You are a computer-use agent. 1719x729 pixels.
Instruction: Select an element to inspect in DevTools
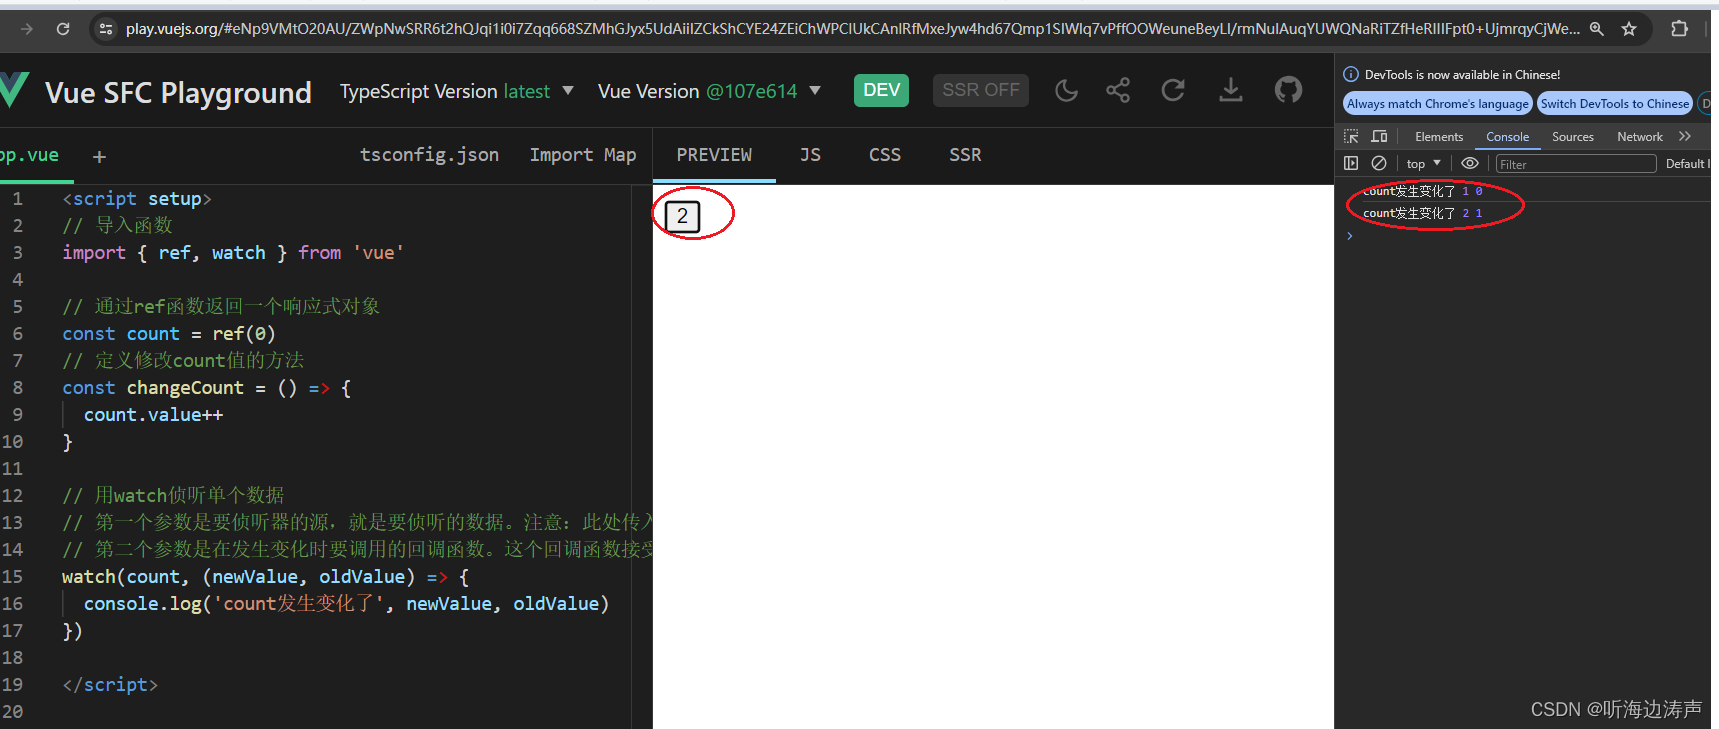(x=1351, y=137)
